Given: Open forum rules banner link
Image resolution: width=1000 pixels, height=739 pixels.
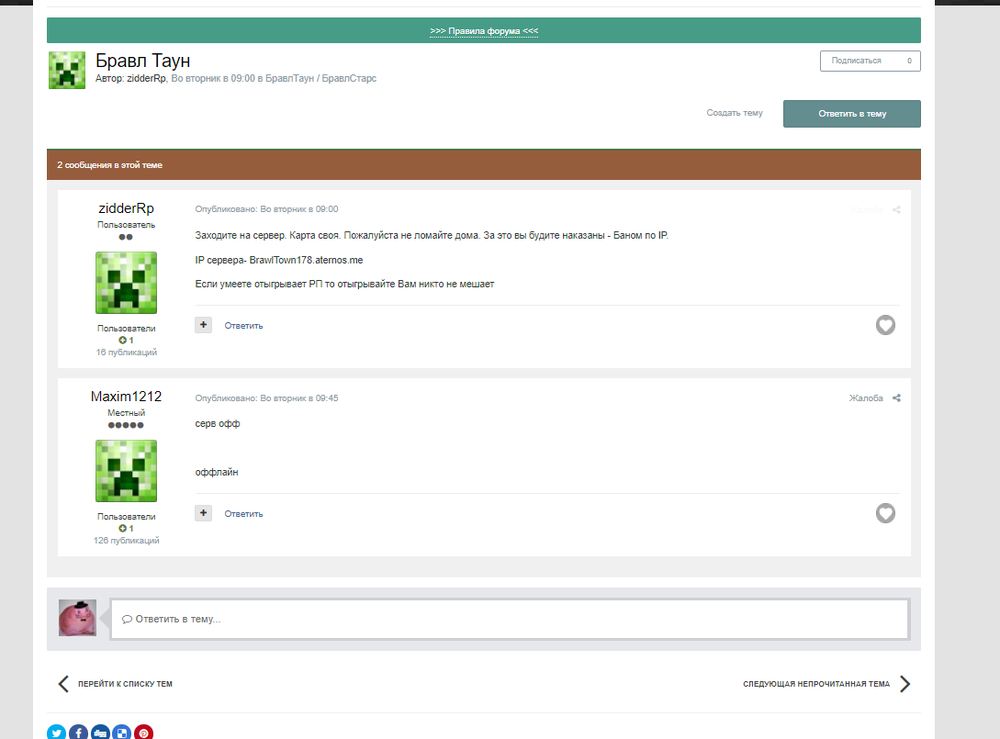Looking at the screenshot, I should 483,31.
